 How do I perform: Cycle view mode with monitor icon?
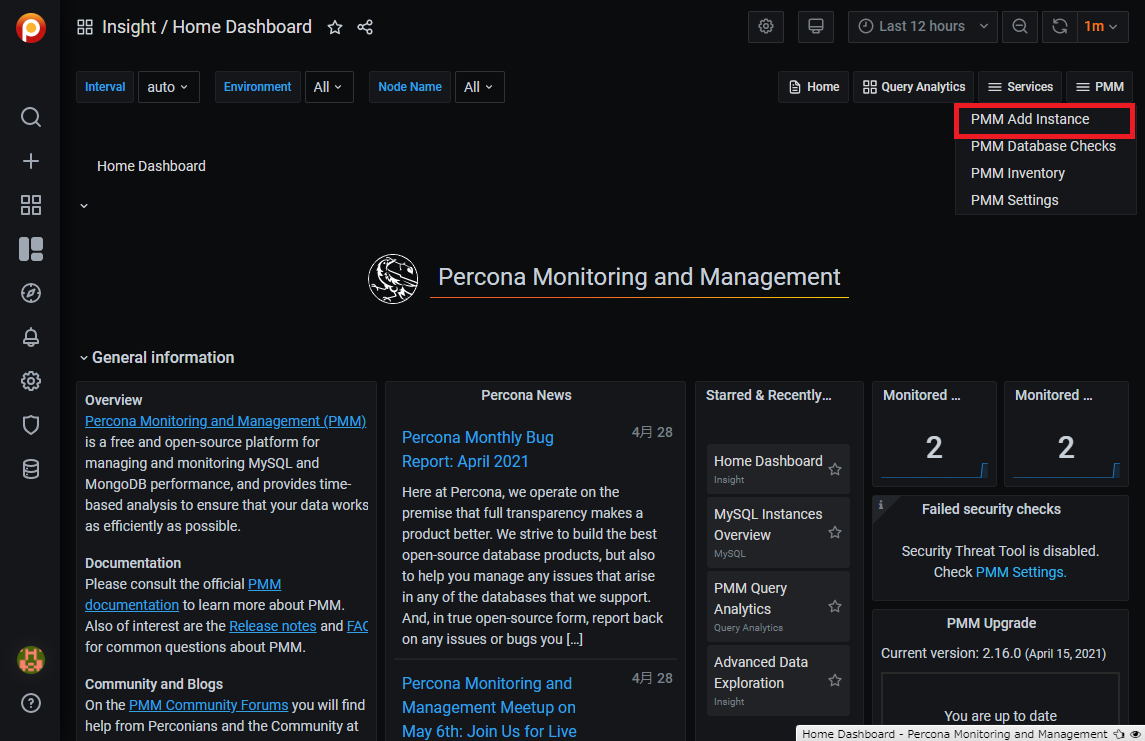(816, 26)
